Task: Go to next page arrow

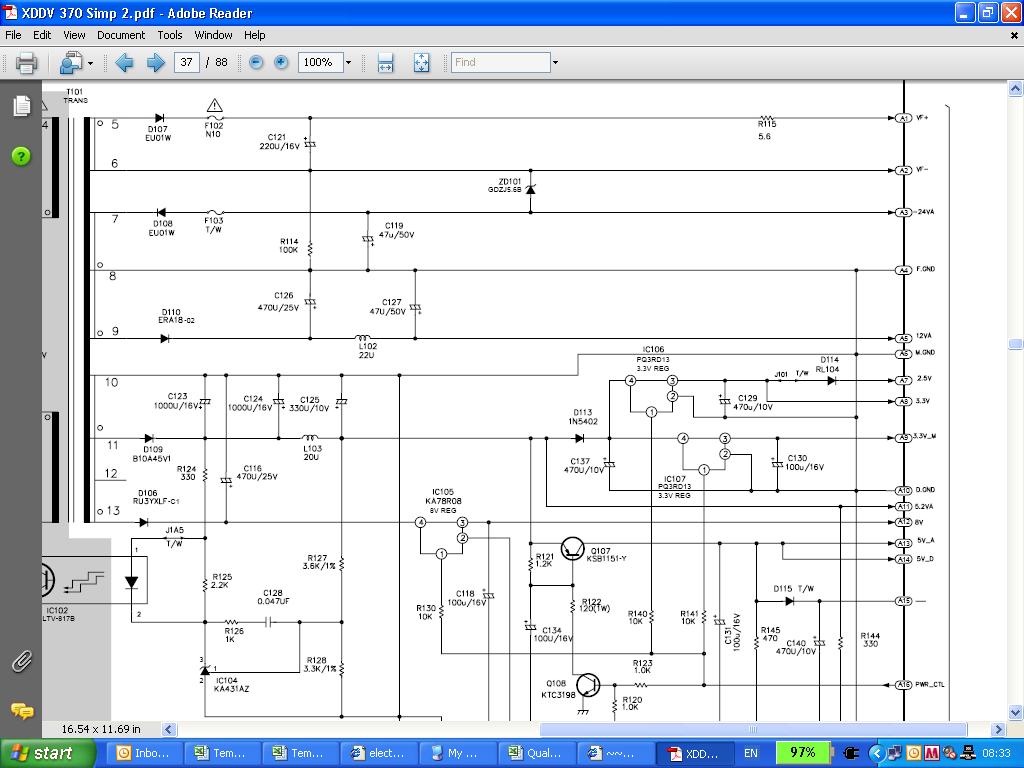Action: pos(155,63)
